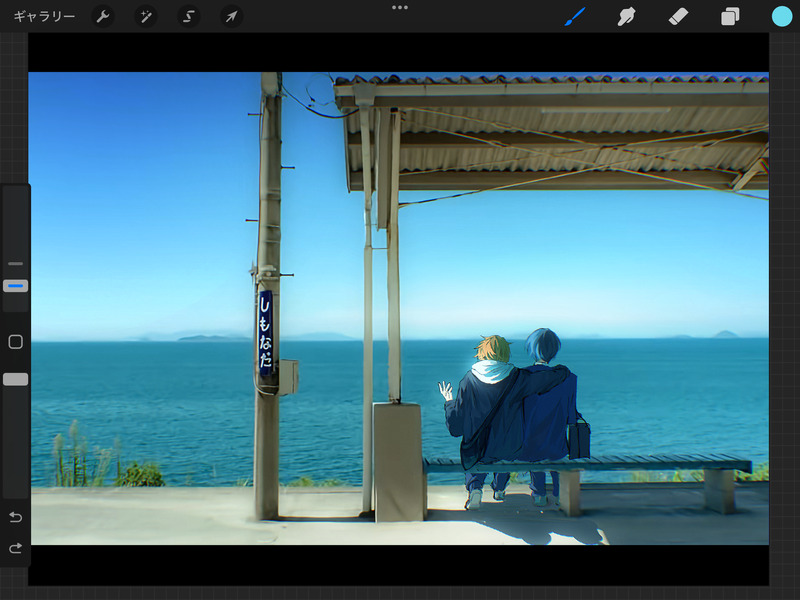Activate the Transform arrow tool

(231, 16)
